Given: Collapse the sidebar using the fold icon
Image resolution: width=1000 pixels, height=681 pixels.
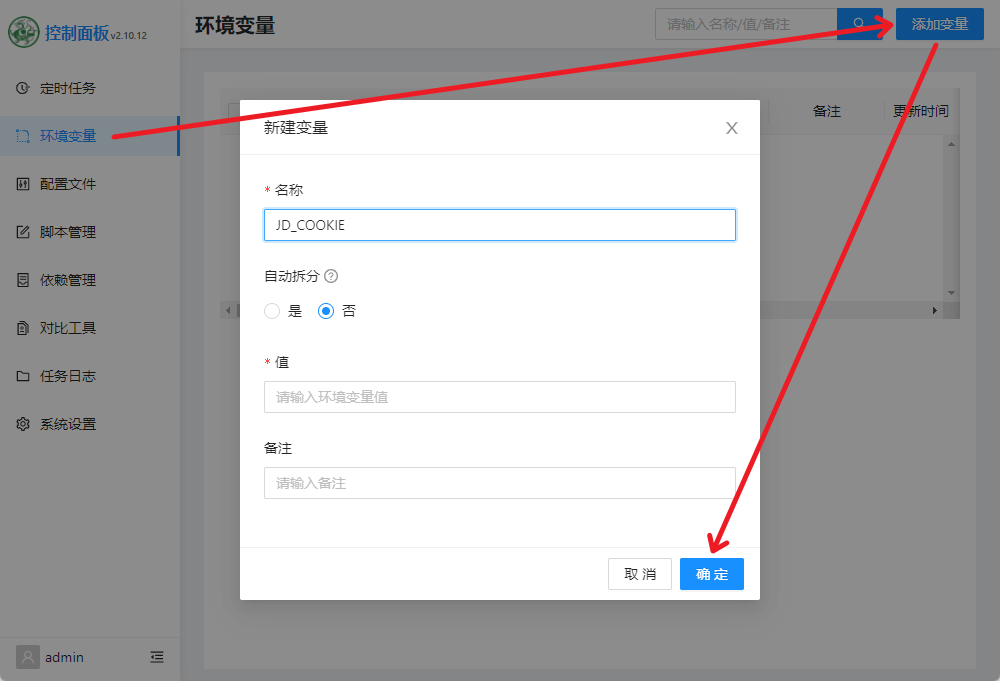Looking at the screenshot, I should (157, 657).
